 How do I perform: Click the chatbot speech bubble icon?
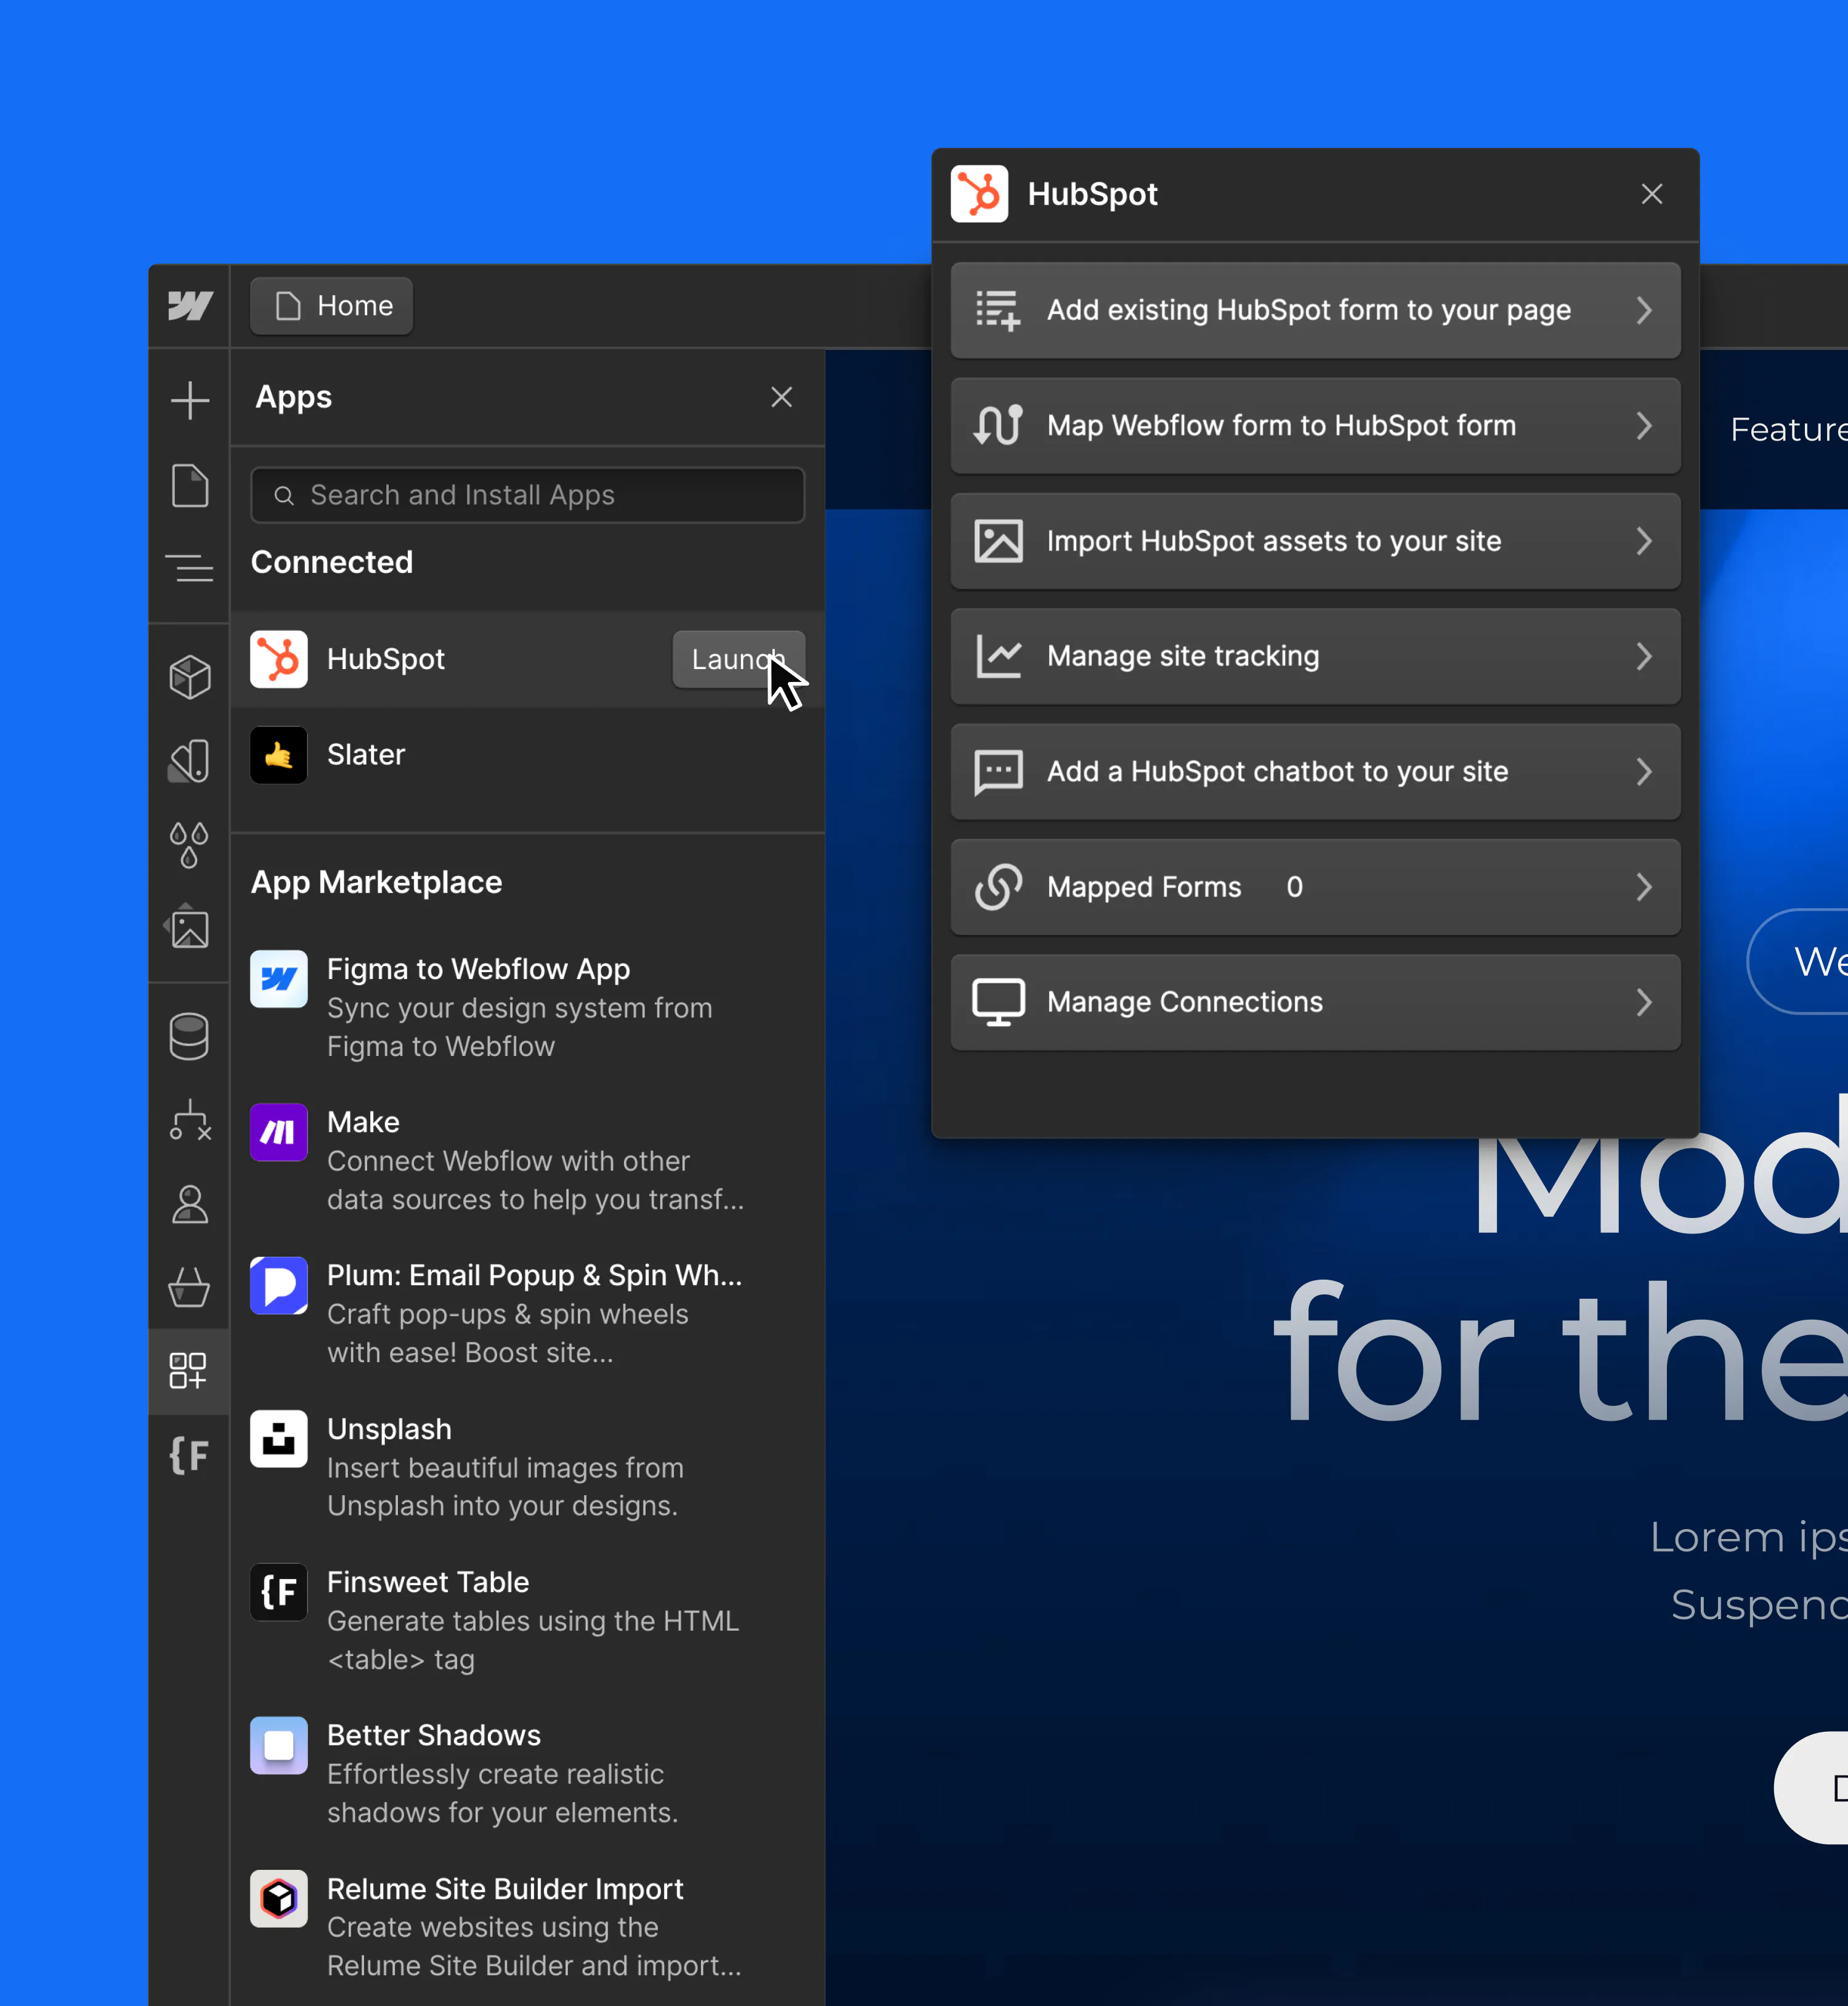click(999, 772)
